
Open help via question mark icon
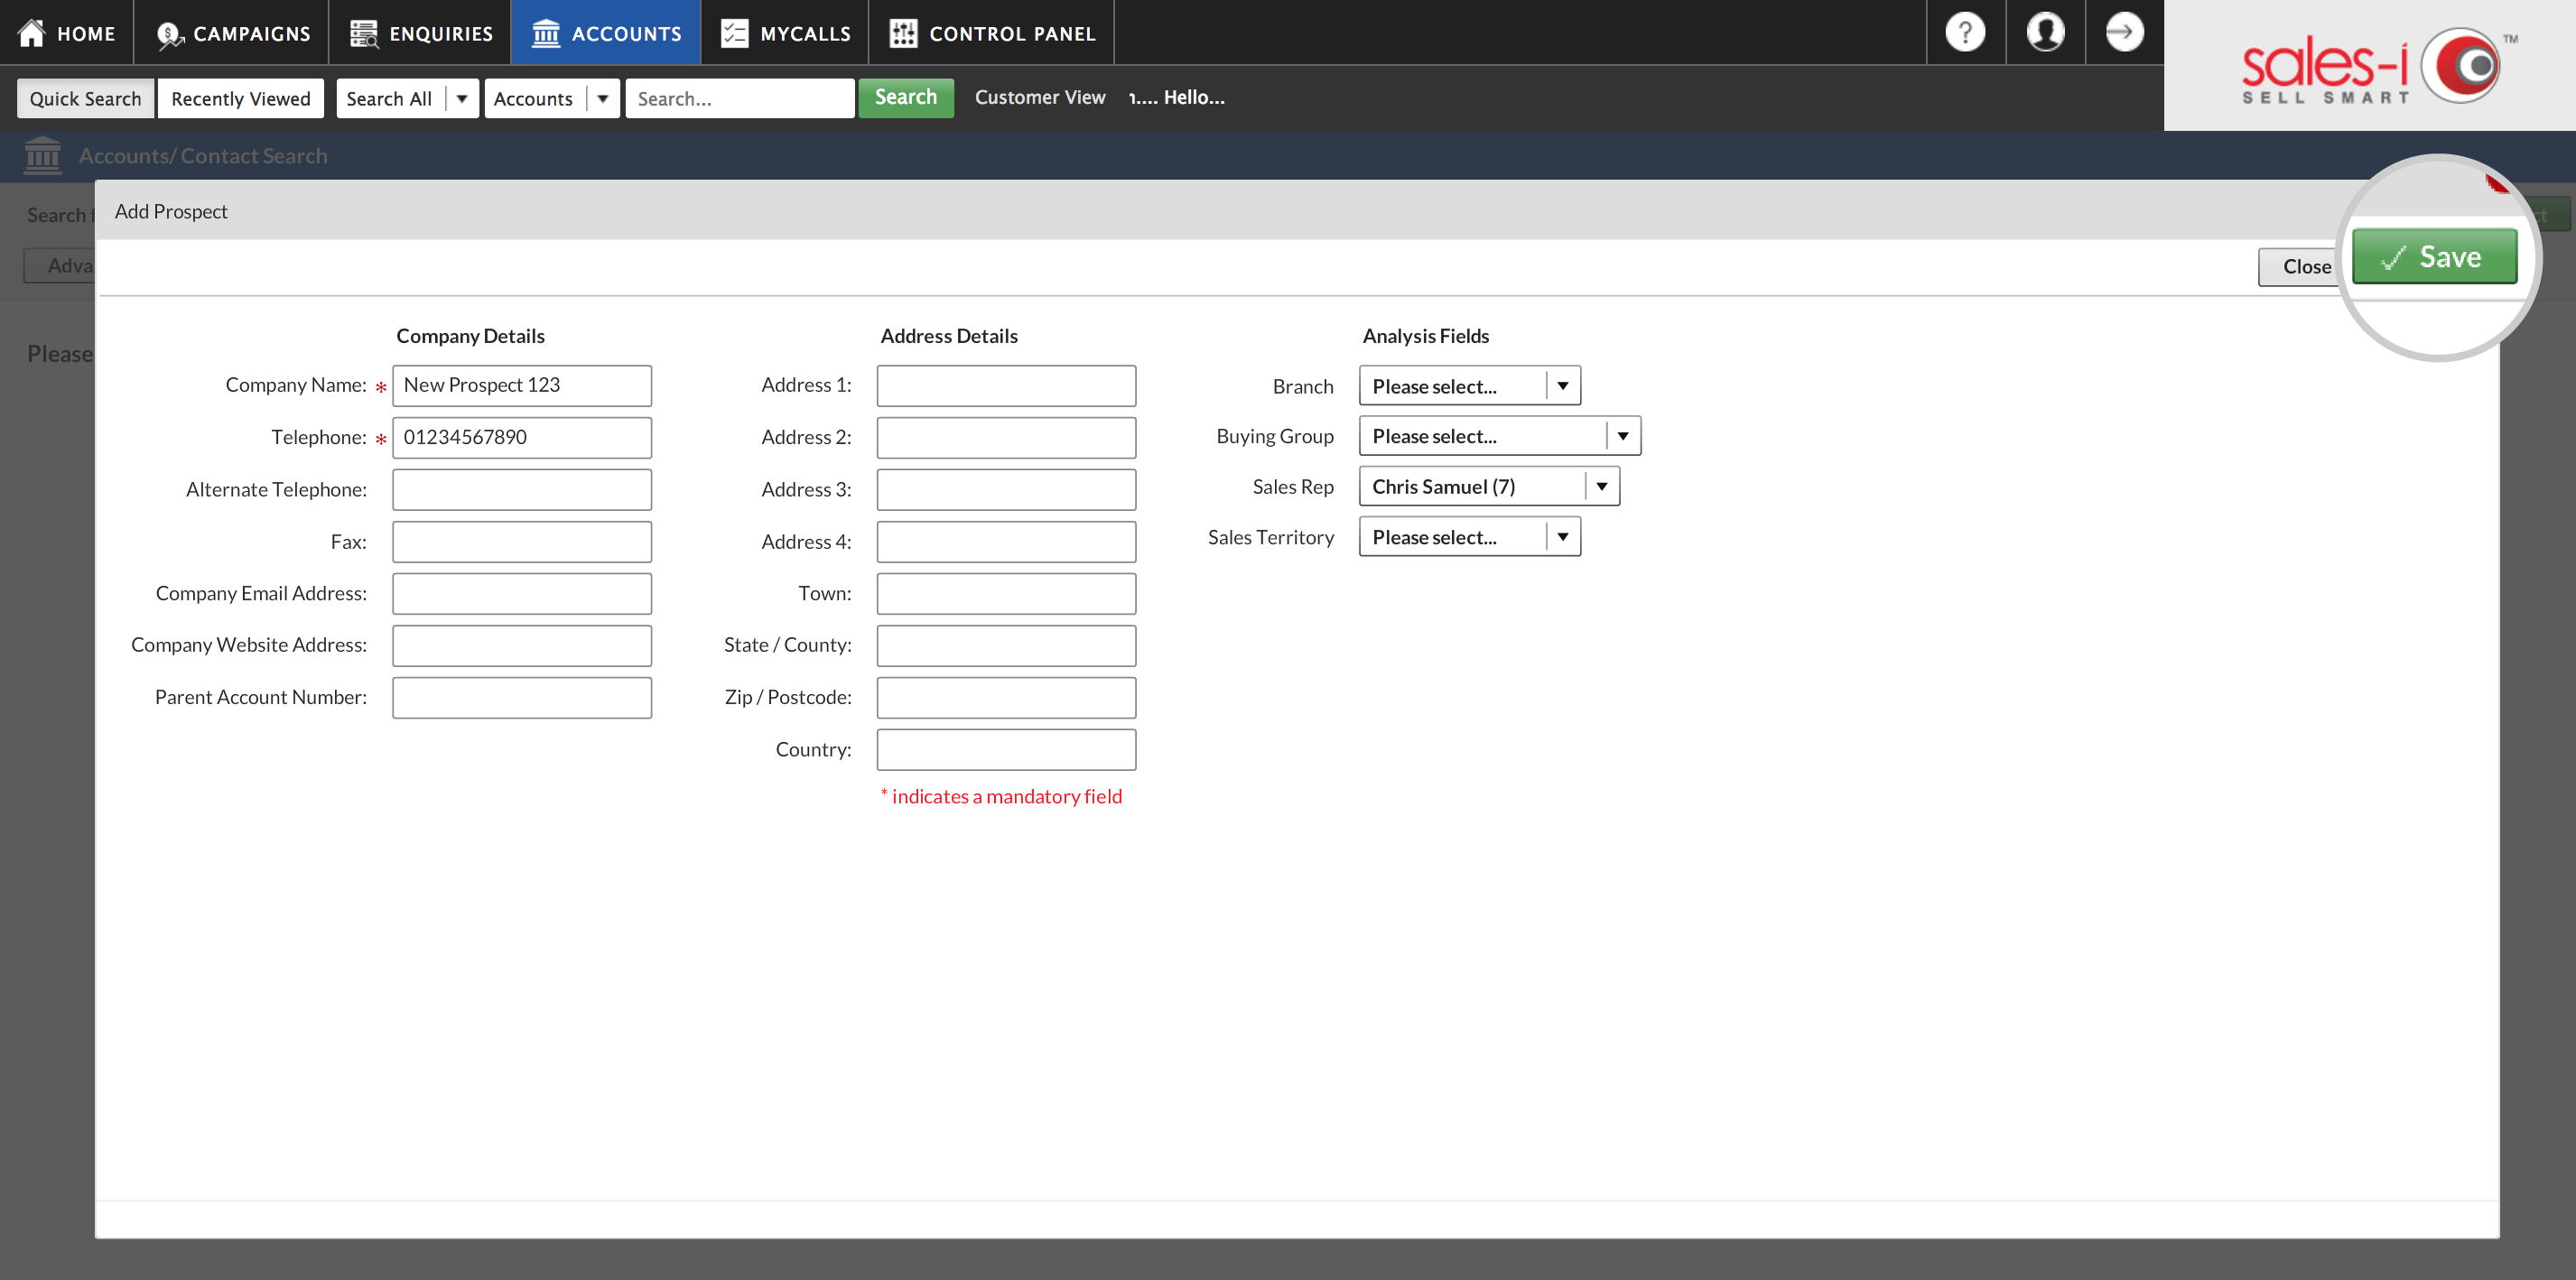tap(1965, 32)
